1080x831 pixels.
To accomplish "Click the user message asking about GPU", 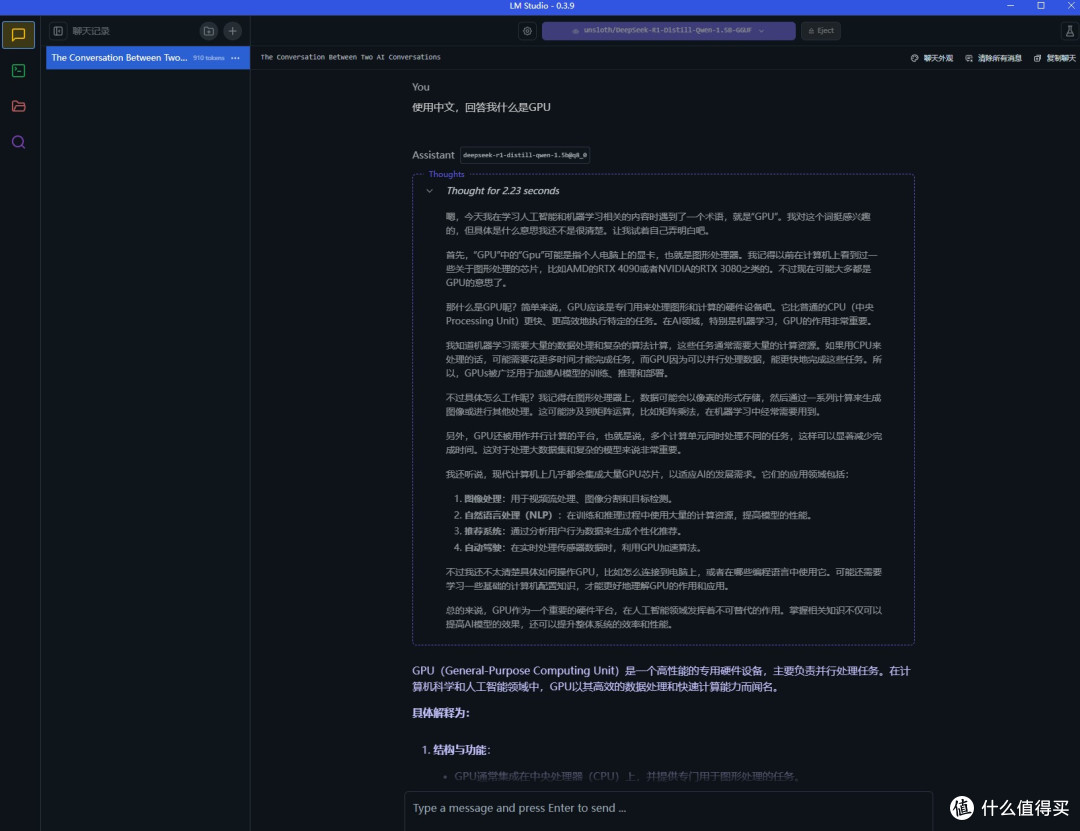I will pyautogui.click(x=481, y=107).
